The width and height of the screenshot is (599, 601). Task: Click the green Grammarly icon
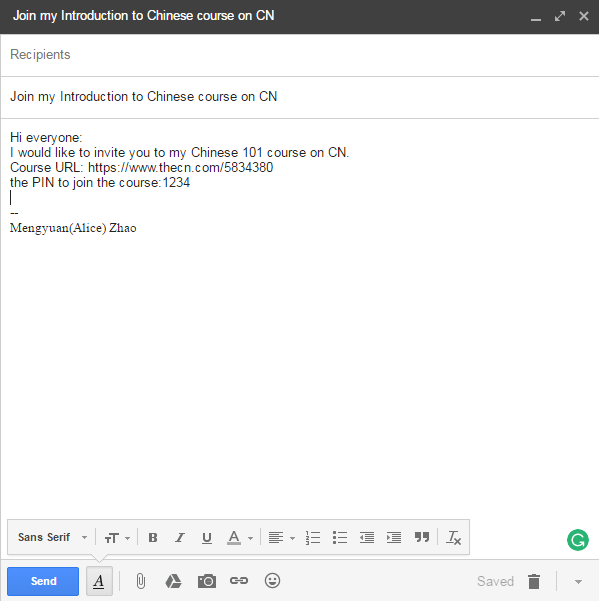pyautogui.click(x=578, y=540)
